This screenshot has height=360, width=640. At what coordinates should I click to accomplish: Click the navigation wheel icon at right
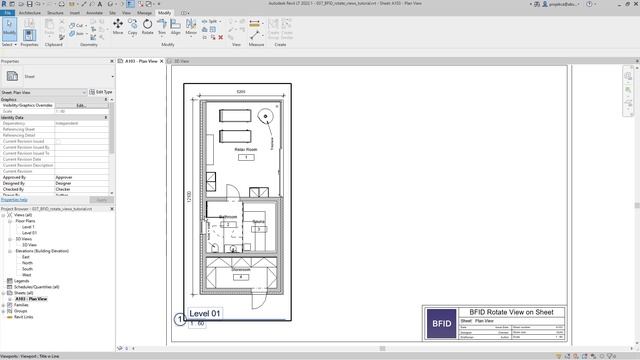click(x=628, y=75)
